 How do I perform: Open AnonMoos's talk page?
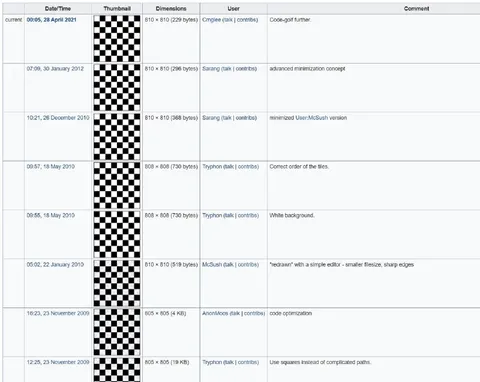coord(236,313)
